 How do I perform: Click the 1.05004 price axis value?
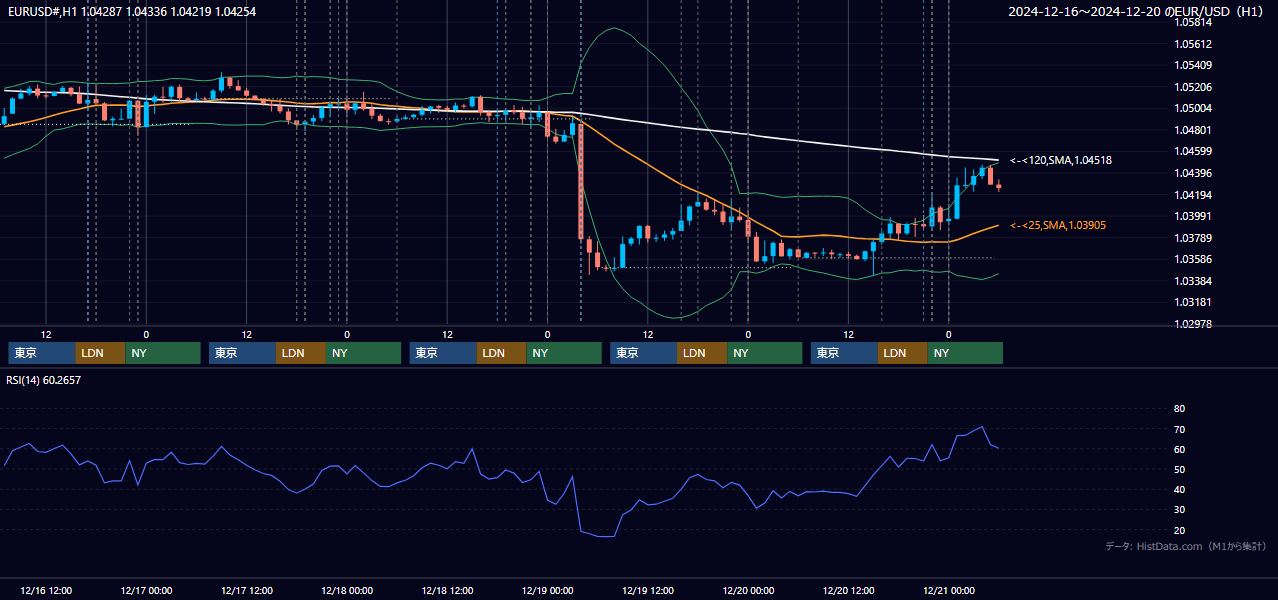click(1193, 108)
